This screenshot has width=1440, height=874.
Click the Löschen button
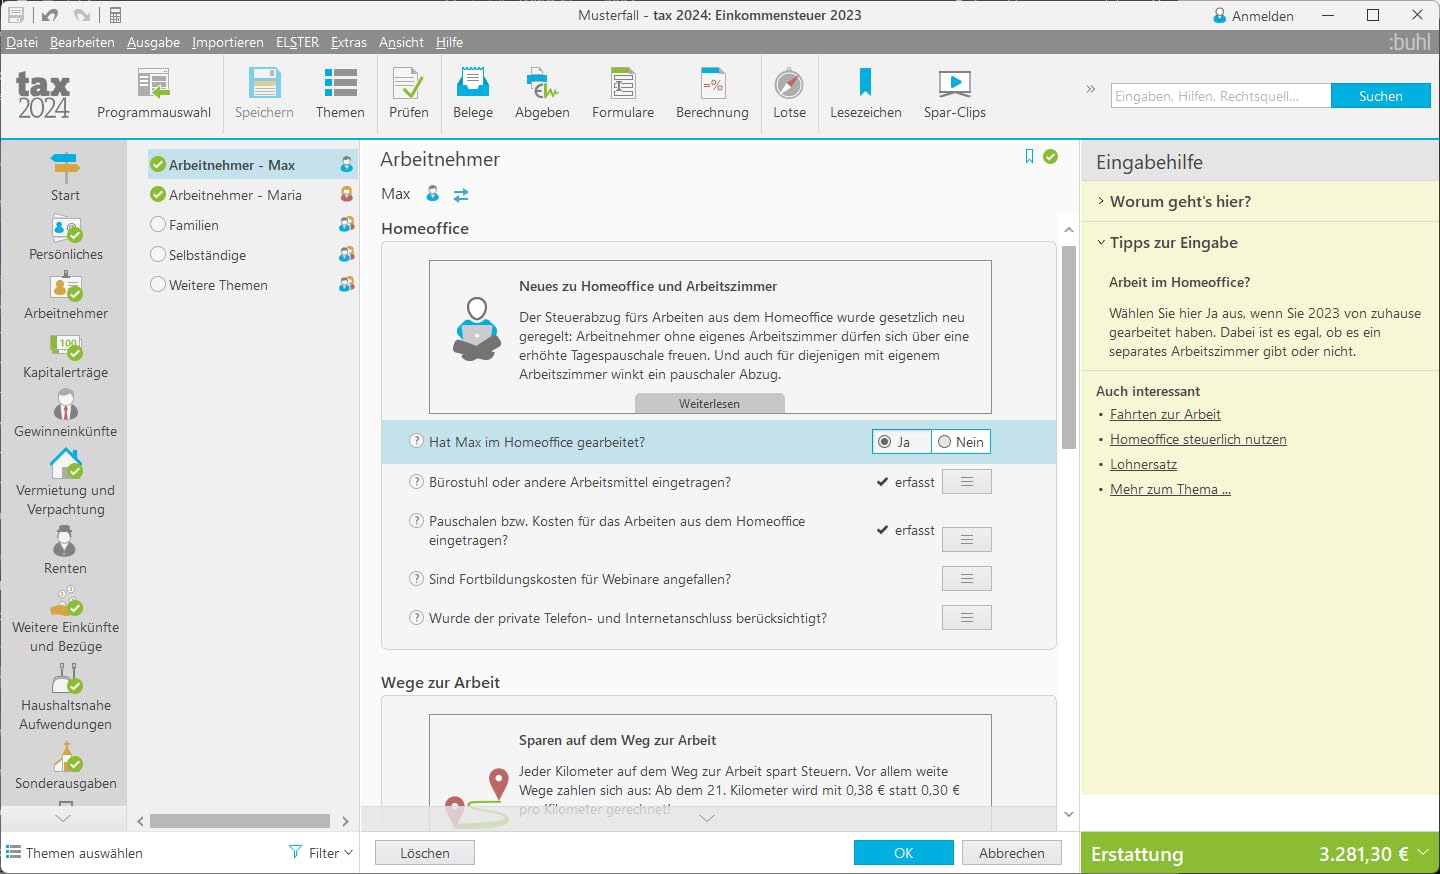(425, 853)
